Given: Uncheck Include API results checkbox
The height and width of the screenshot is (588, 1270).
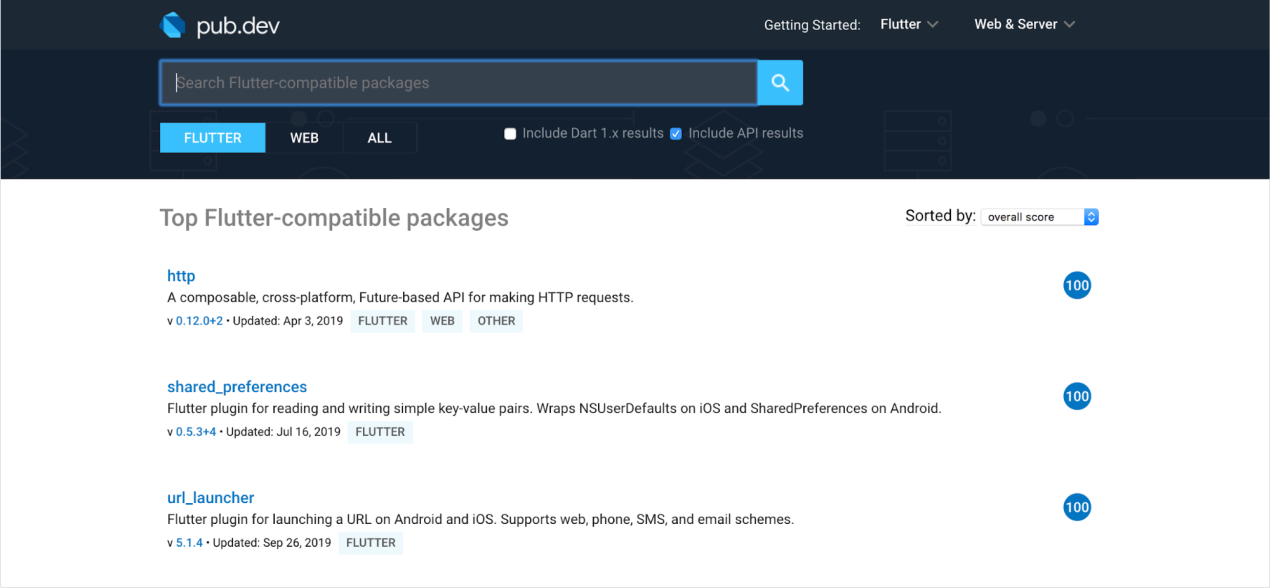Looking at the screenshot, I should pos(676,134).
